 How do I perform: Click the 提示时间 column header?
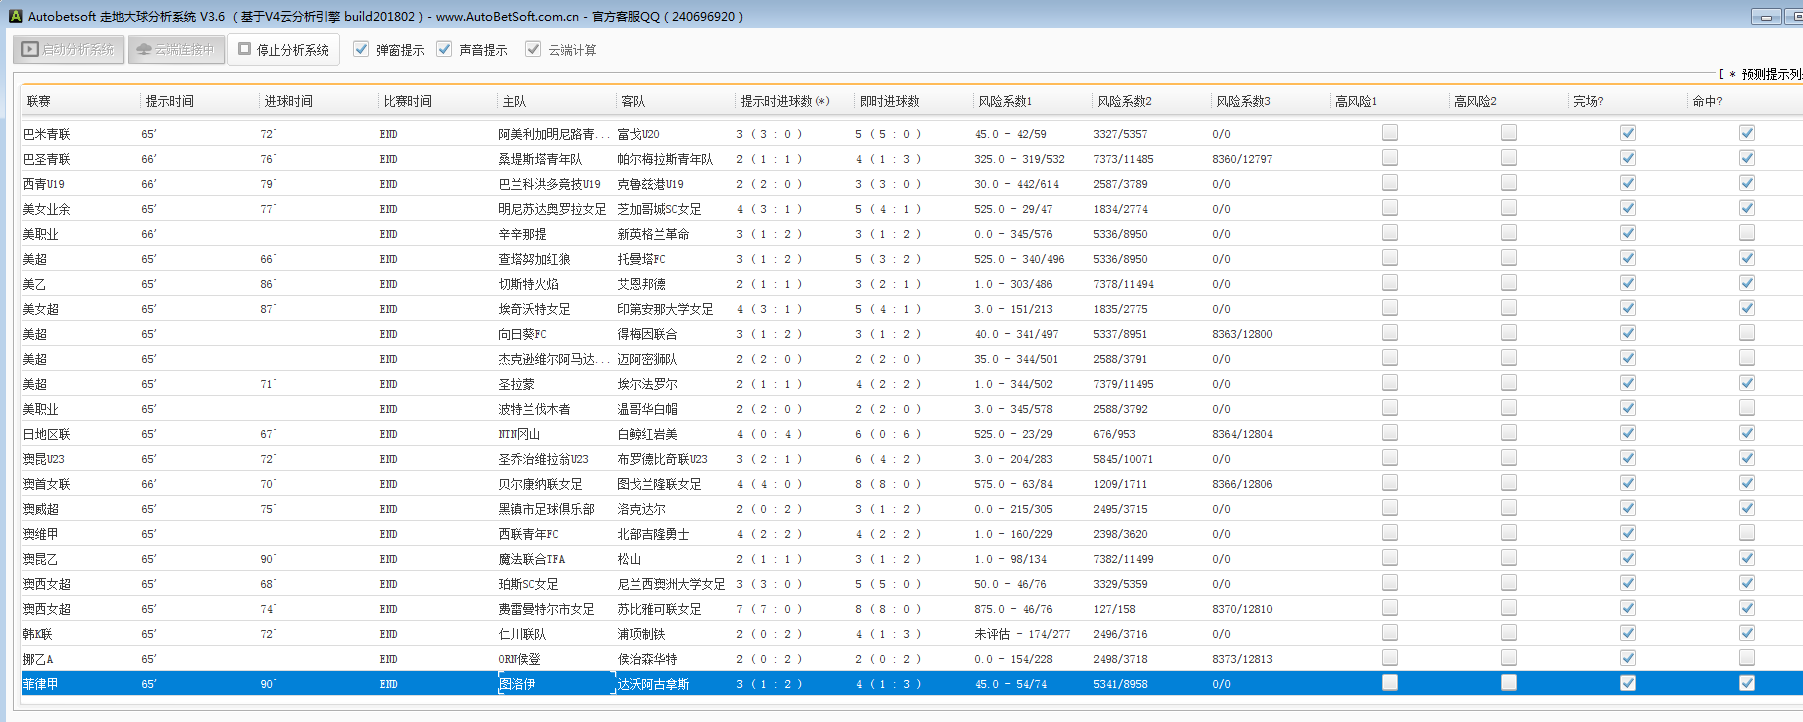pos(170,101)
